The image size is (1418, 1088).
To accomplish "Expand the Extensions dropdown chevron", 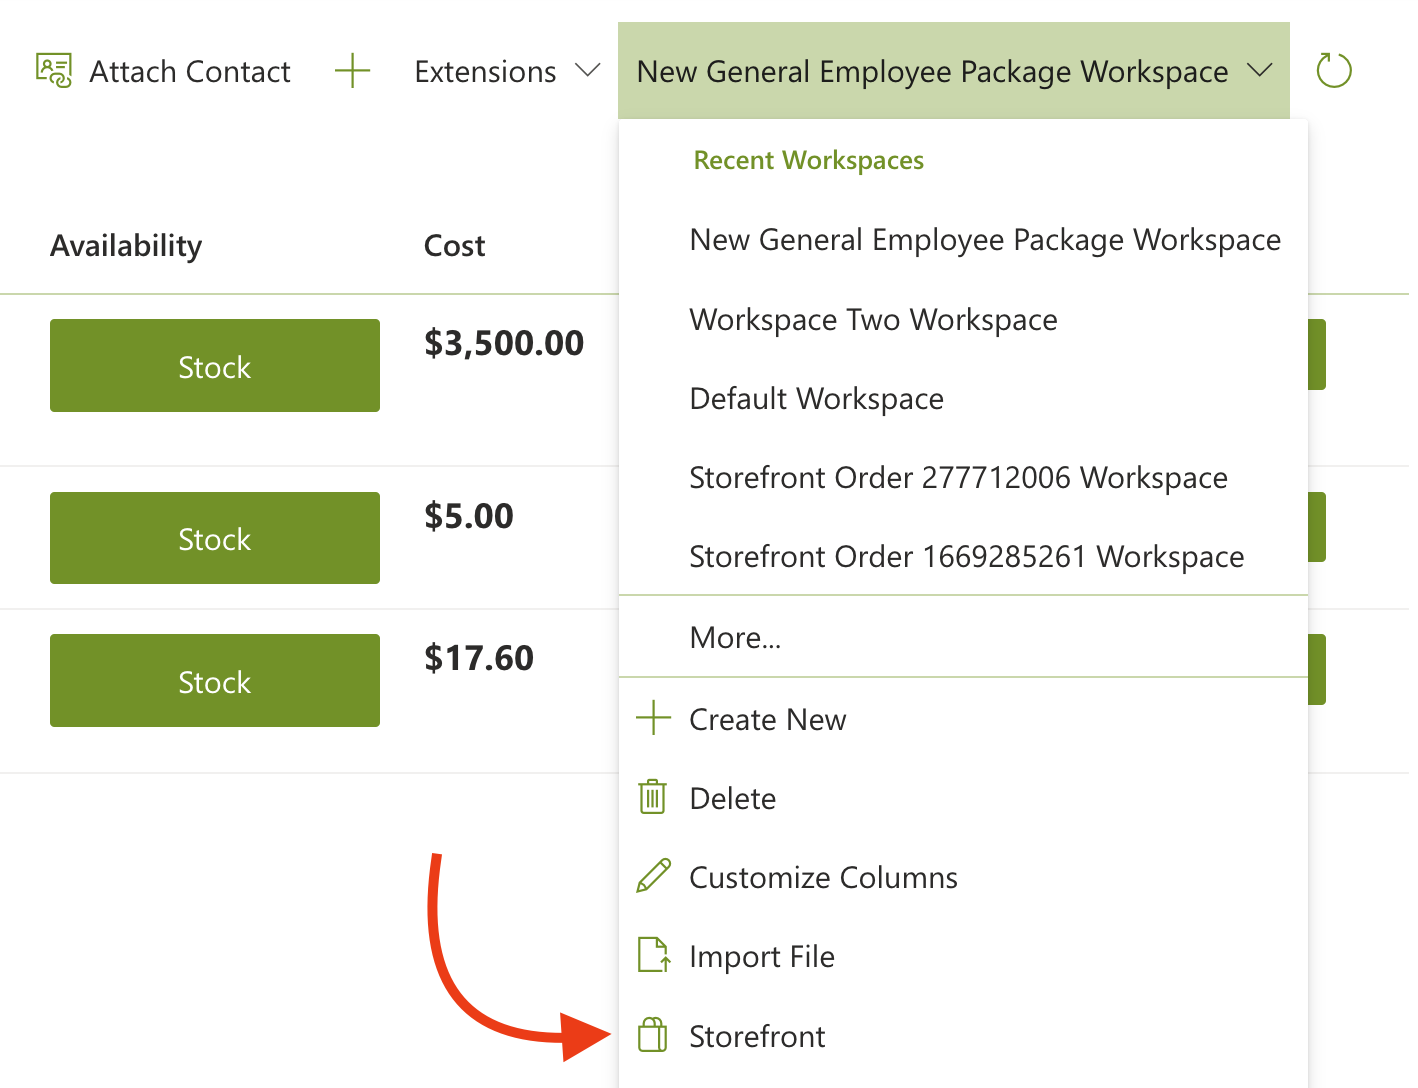I will coord(588,71).
